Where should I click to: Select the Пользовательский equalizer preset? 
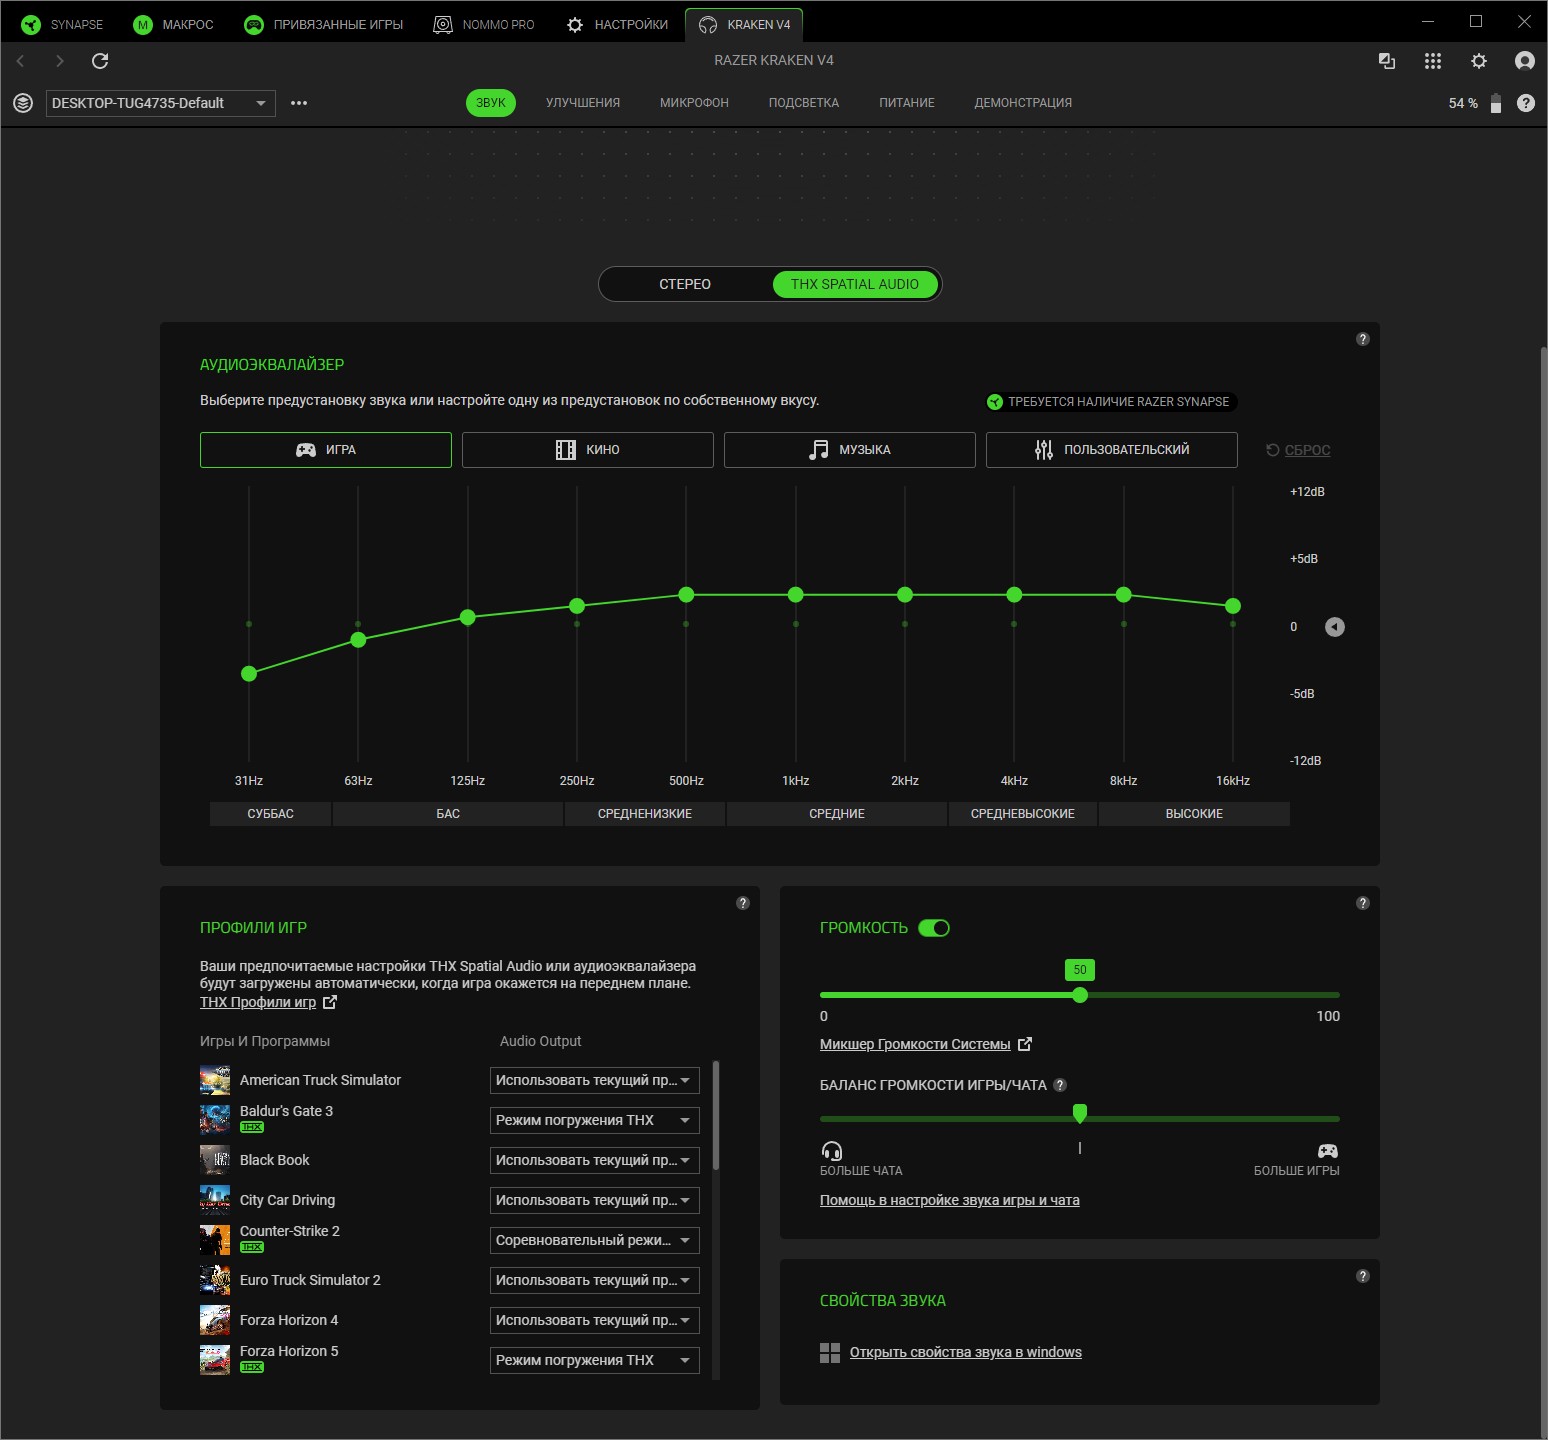click(x=1112, y=450)
